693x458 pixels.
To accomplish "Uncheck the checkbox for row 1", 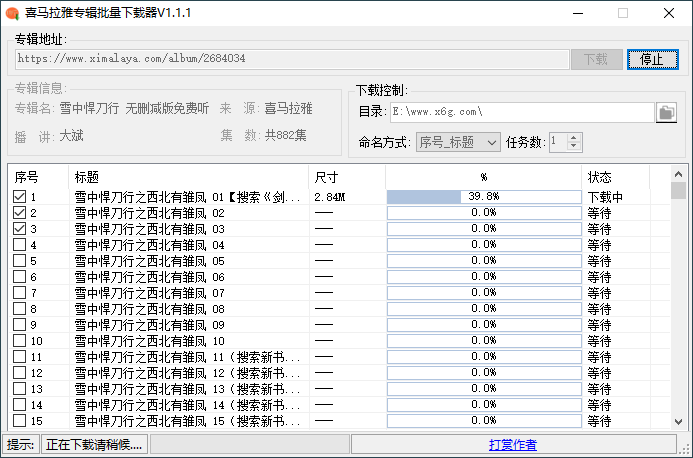I will click(20, 197).
